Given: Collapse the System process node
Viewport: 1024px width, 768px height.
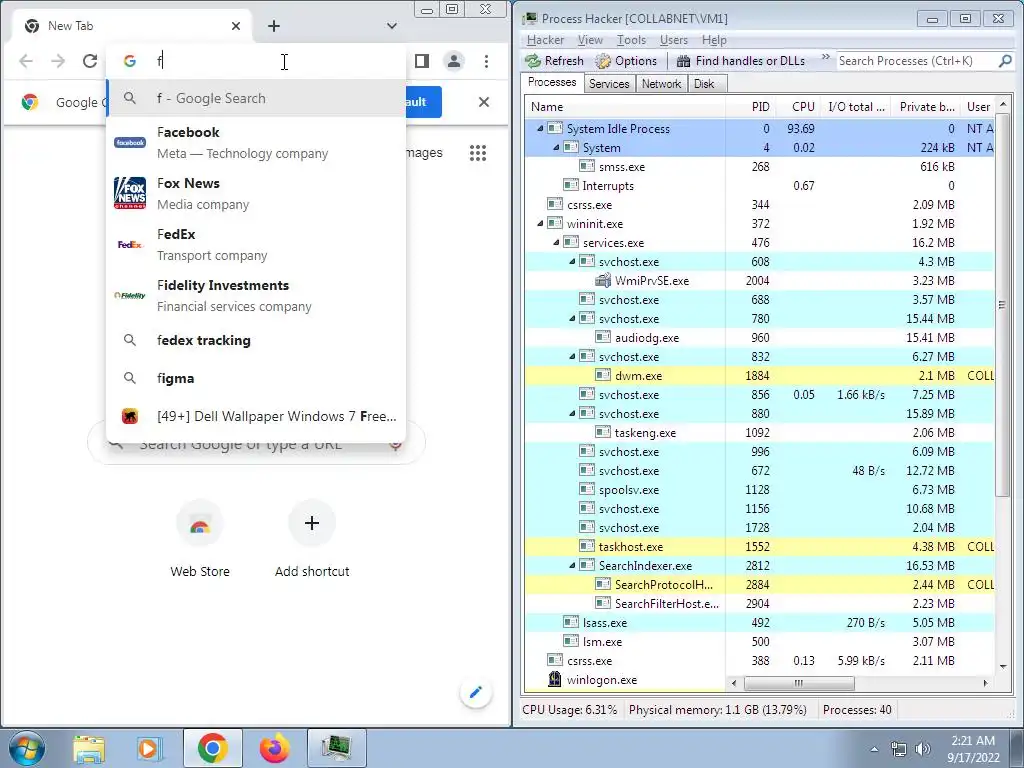Looking at the screenshot, I should 556,148.
